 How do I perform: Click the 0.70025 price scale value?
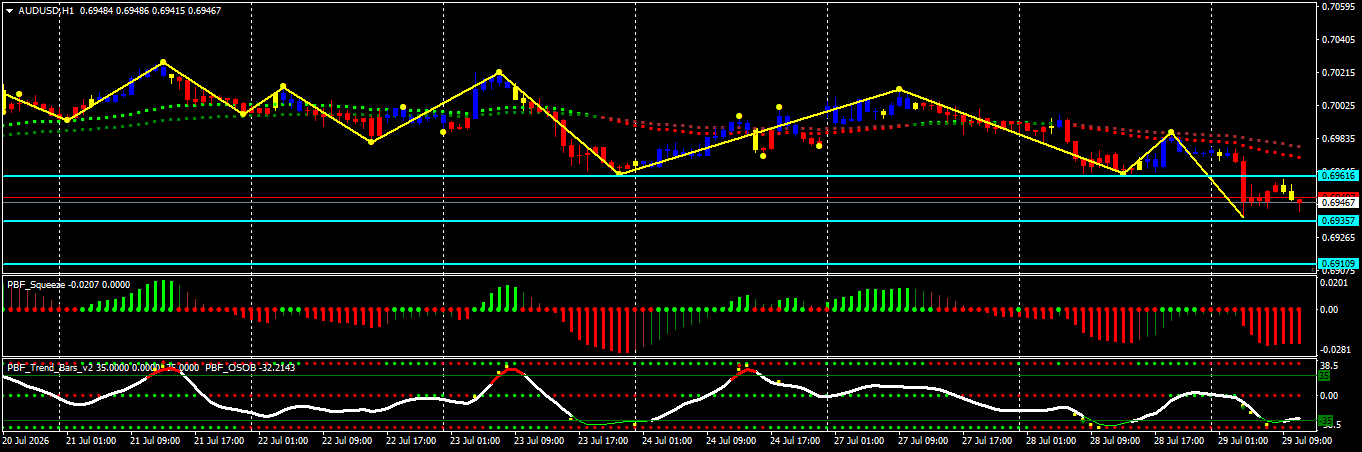point(1339,106)
